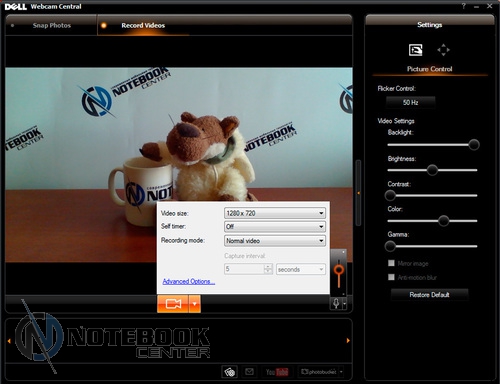Toggle the Anti-motion blur checkbox
The width and height of the screenshot is (500, 384).
pos(391,277)
